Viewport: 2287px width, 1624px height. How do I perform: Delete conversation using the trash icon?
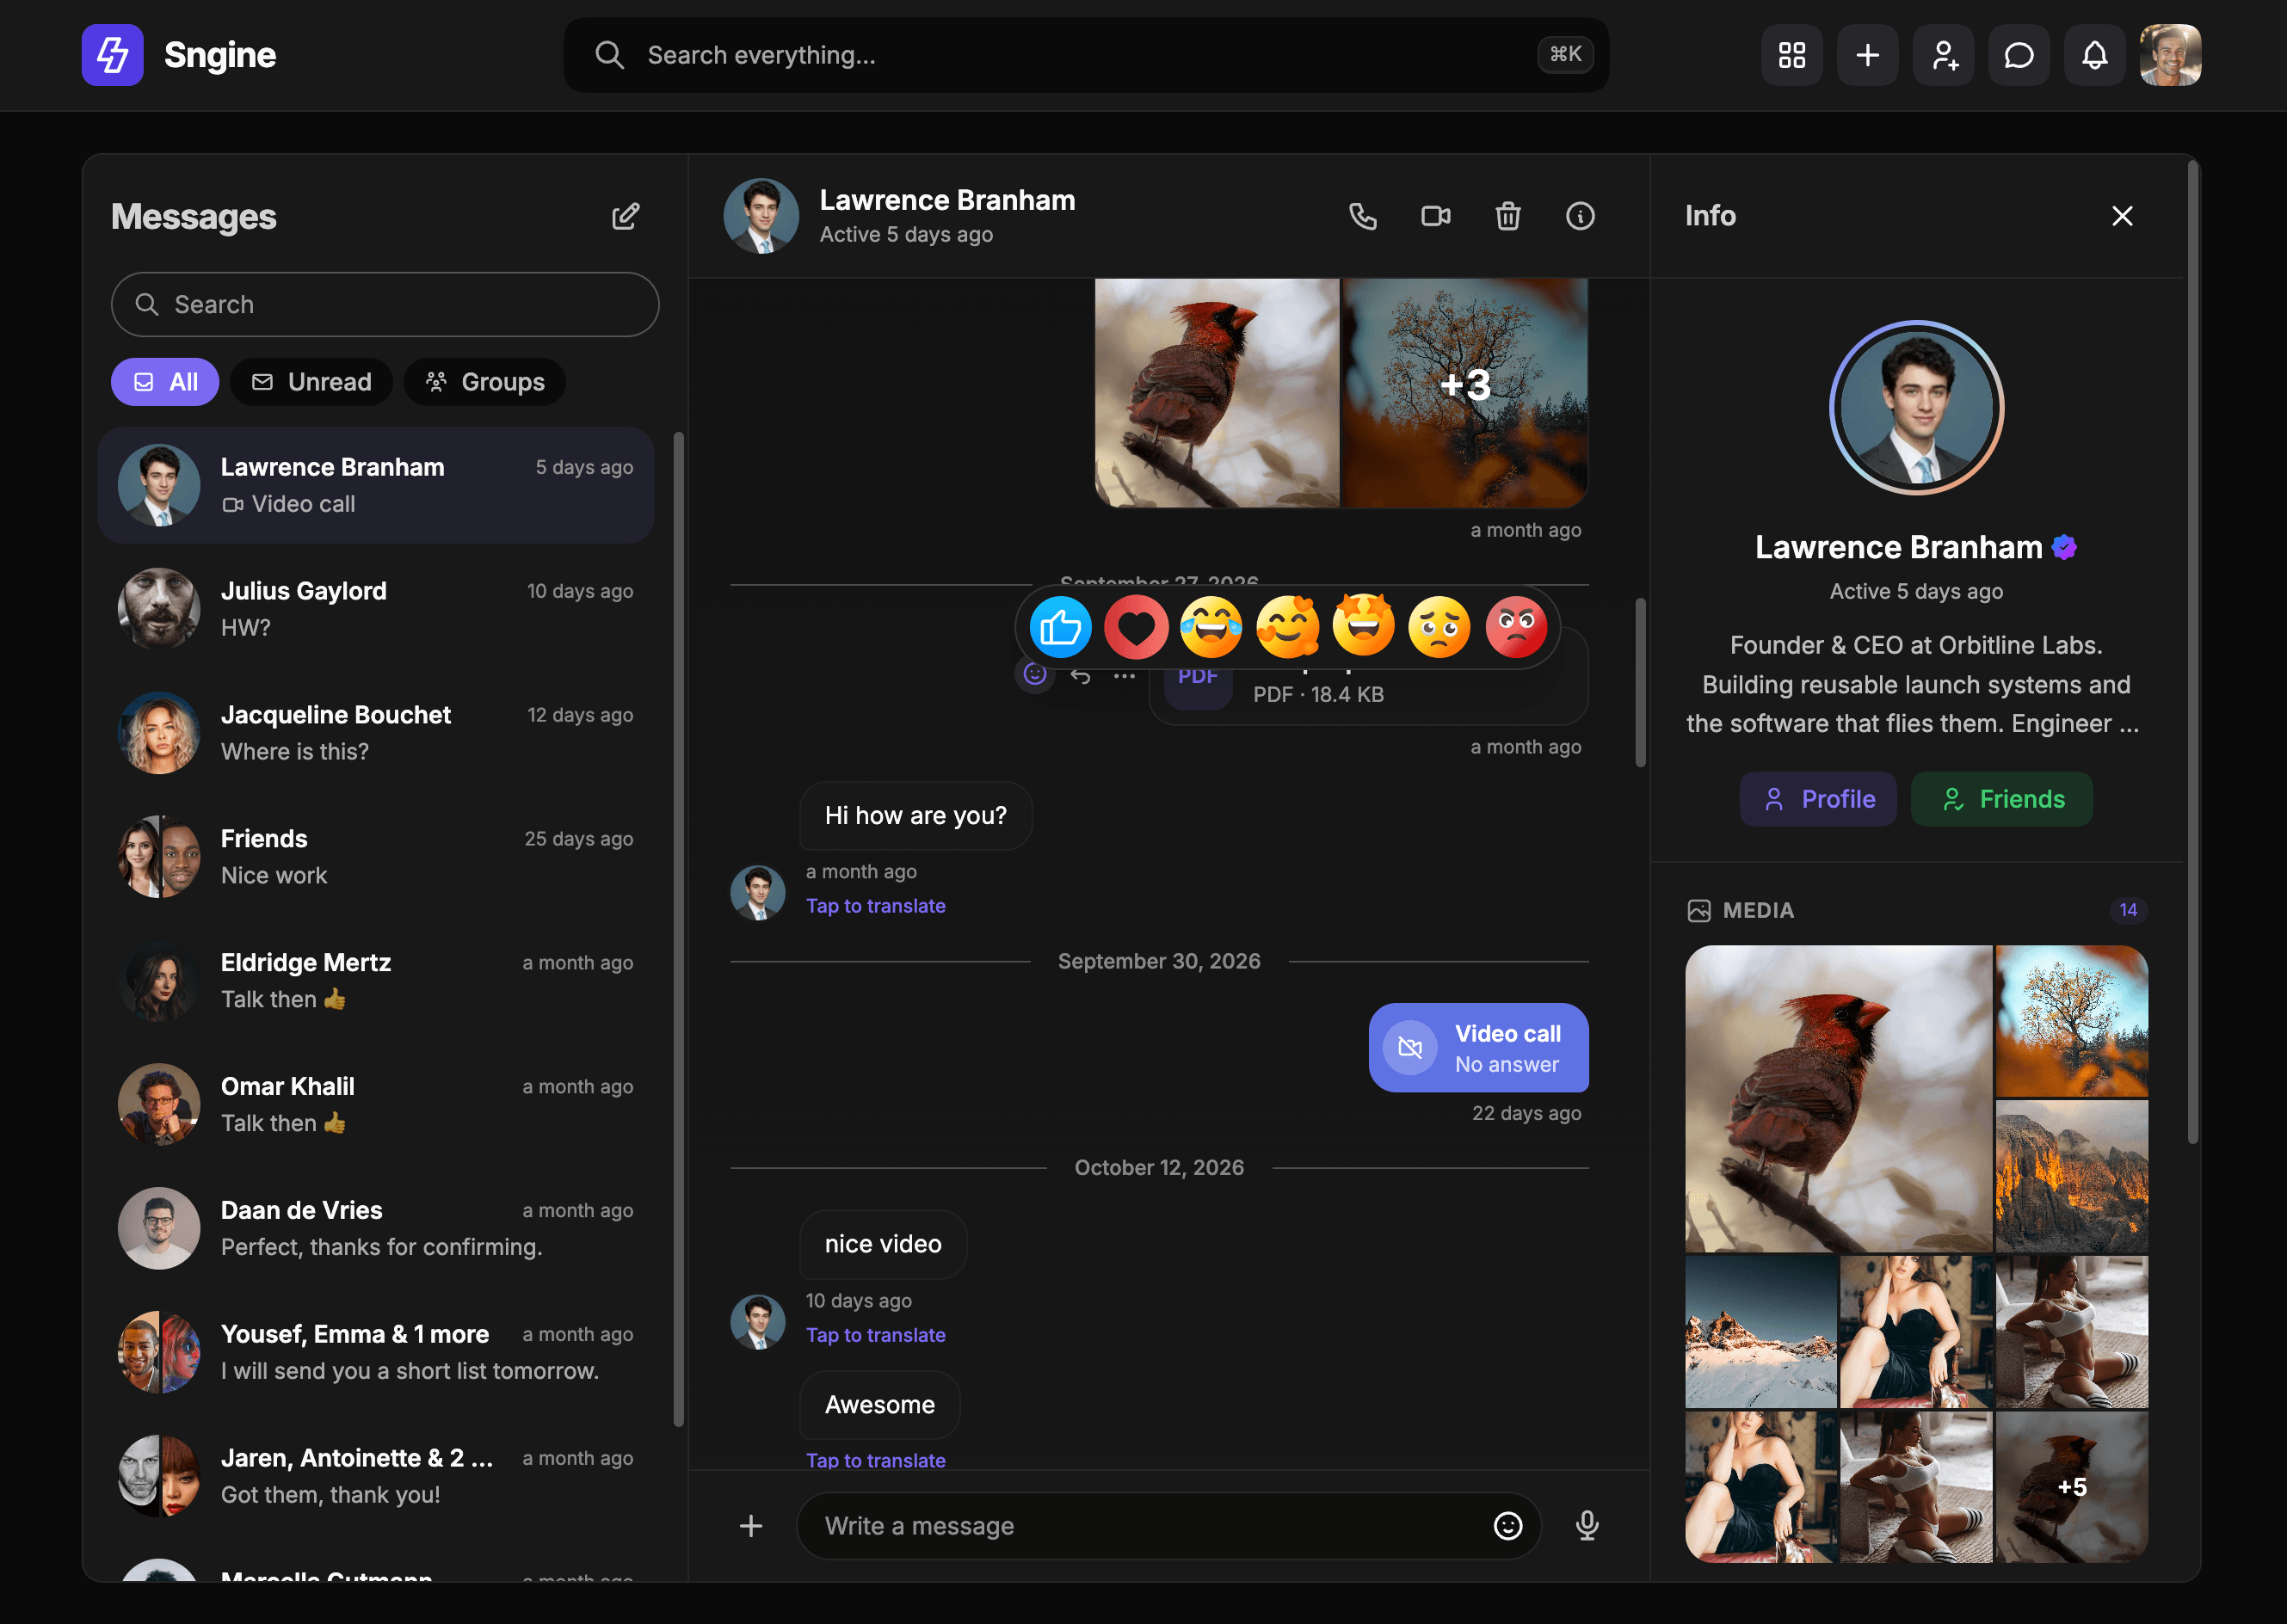(x=1508, y=216)
